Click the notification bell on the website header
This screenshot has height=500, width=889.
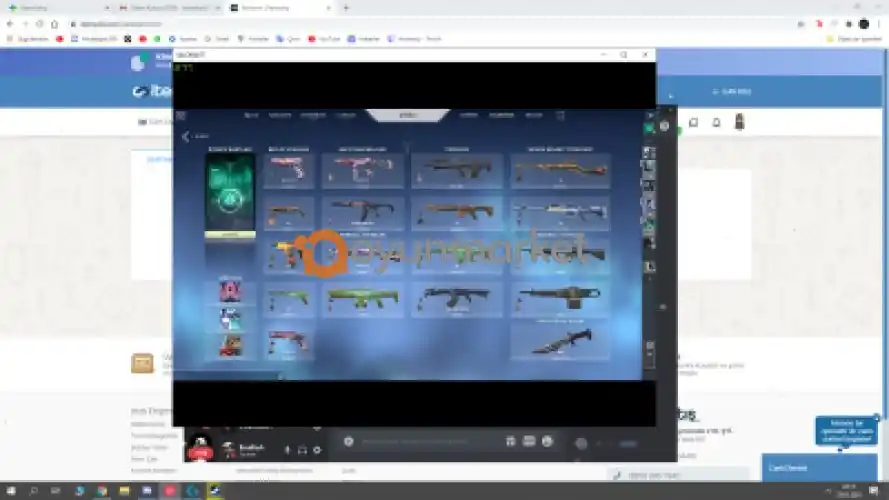click(x=716, y=123)
